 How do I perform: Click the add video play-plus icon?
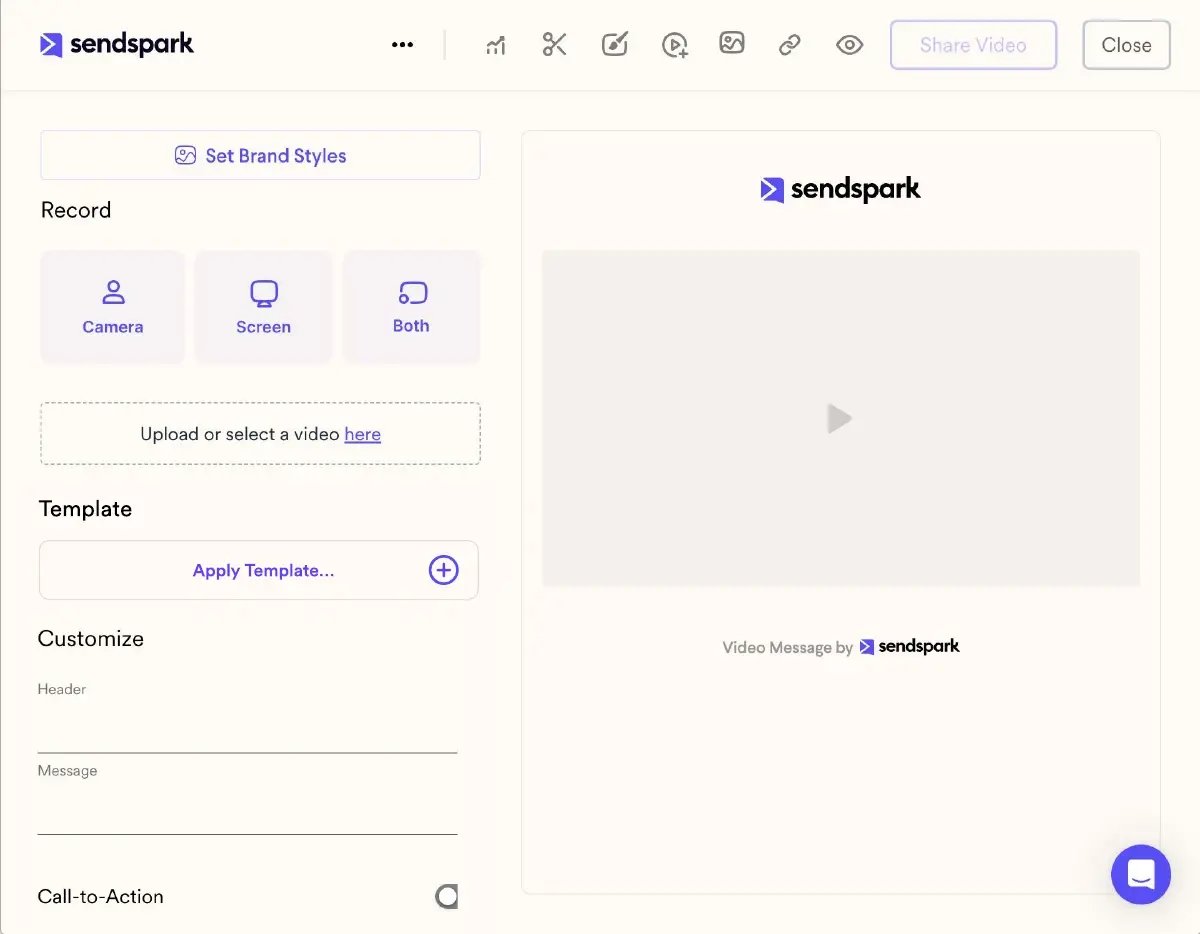[675, 45]
